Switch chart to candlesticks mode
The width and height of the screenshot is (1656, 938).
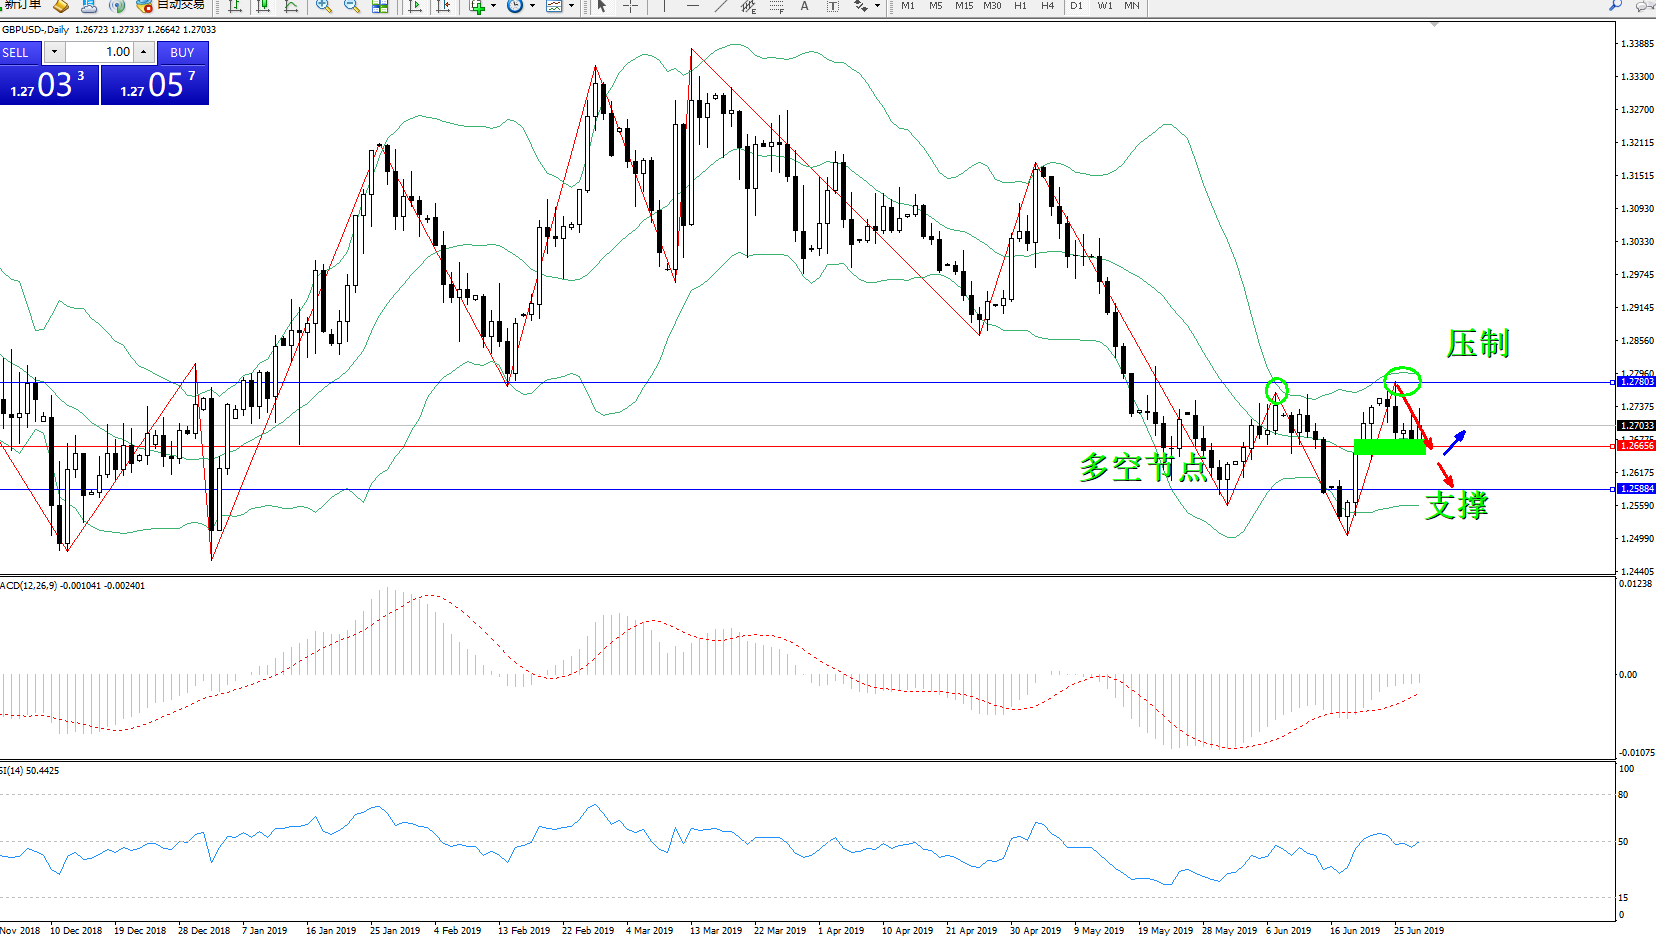tap(263, 5)
